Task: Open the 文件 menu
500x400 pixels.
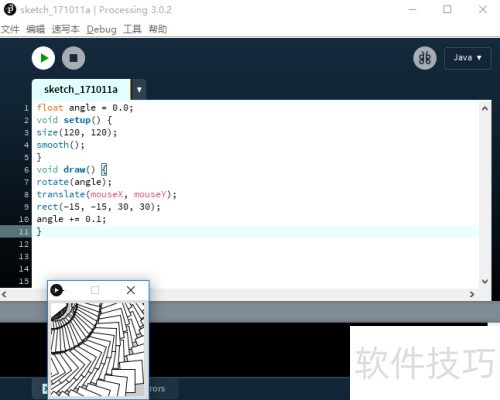Action: tap(10, 29)
